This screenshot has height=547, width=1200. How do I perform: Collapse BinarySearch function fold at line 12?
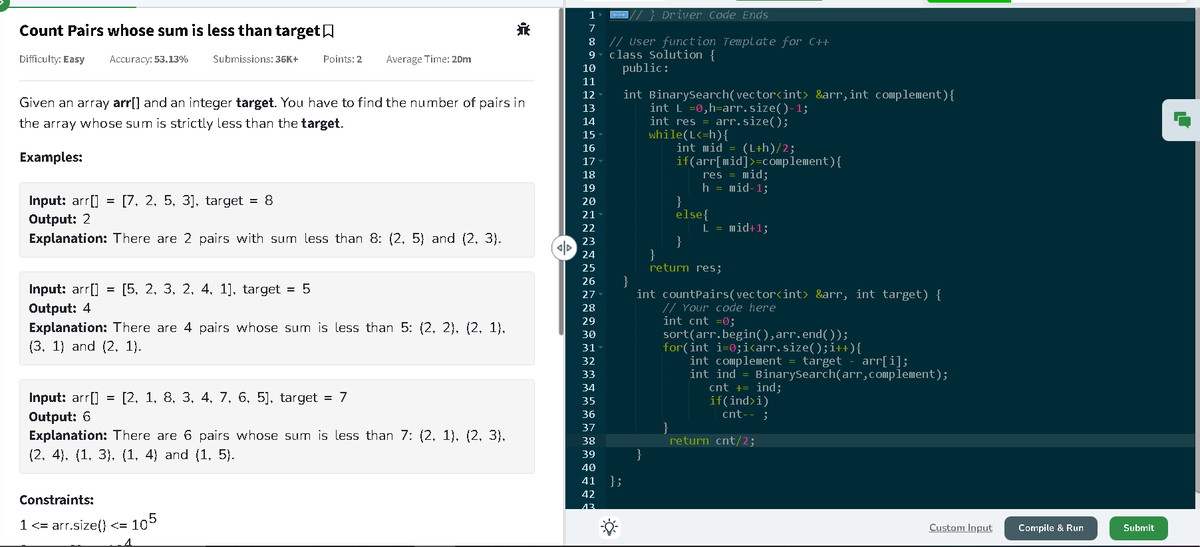(x=603, y=95)
